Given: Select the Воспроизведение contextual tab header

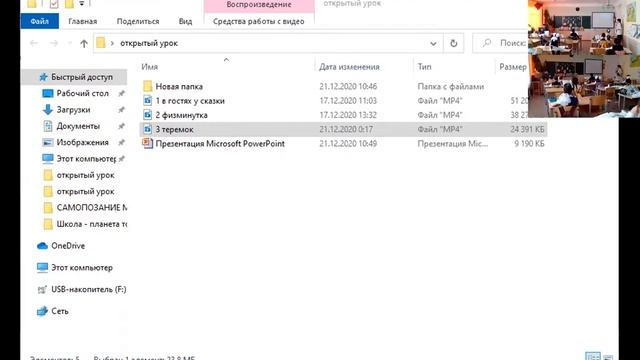Looking at the screenshot, I should click(259, 5).
